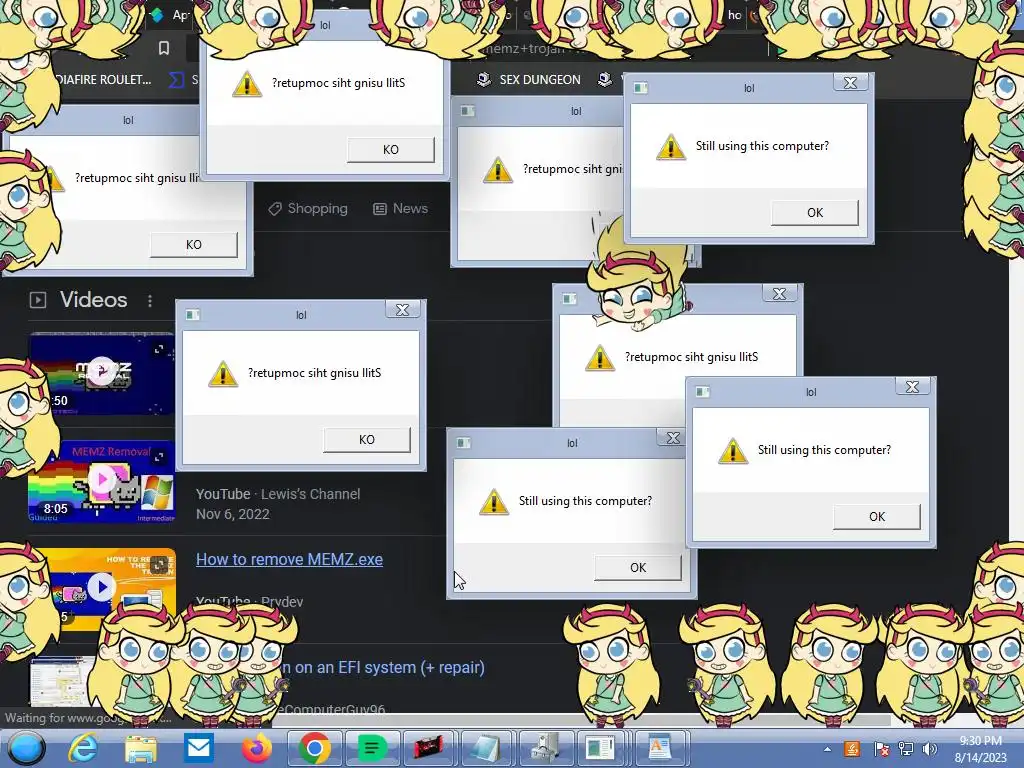Click the bookmark icon in browser toolbar
This screenshot has width=1024, height=768.
coord(164,48)
